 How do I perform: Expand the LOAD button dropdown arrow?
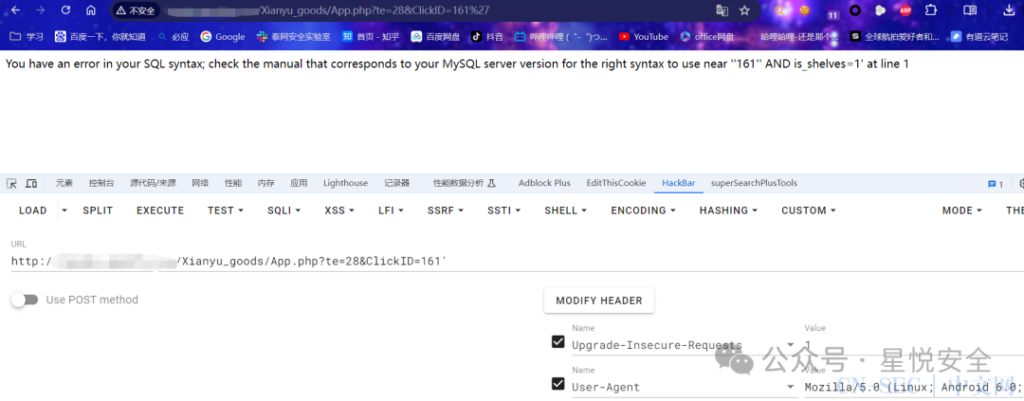point(64,210)
